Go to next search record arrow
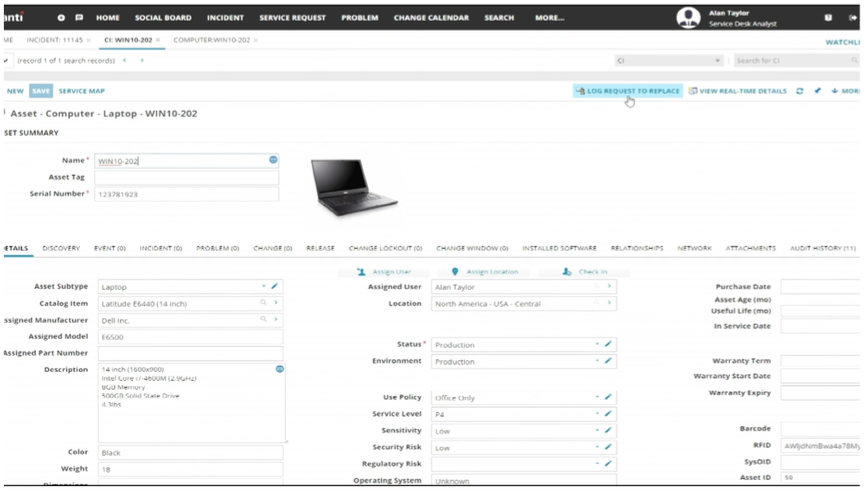The height and width of the screenshot is (491, 866). pos(142,60)
